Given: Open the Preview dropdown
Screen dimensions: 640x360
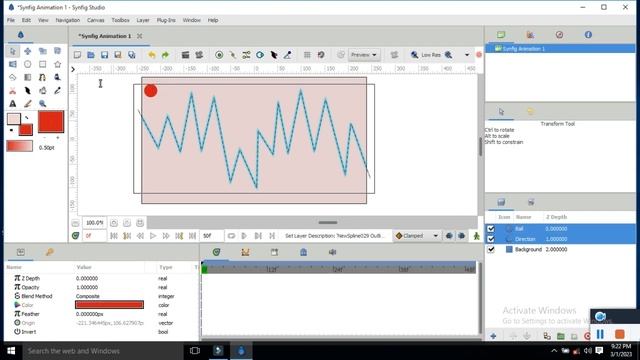Looking at the screenshot, I should (363, 55).
